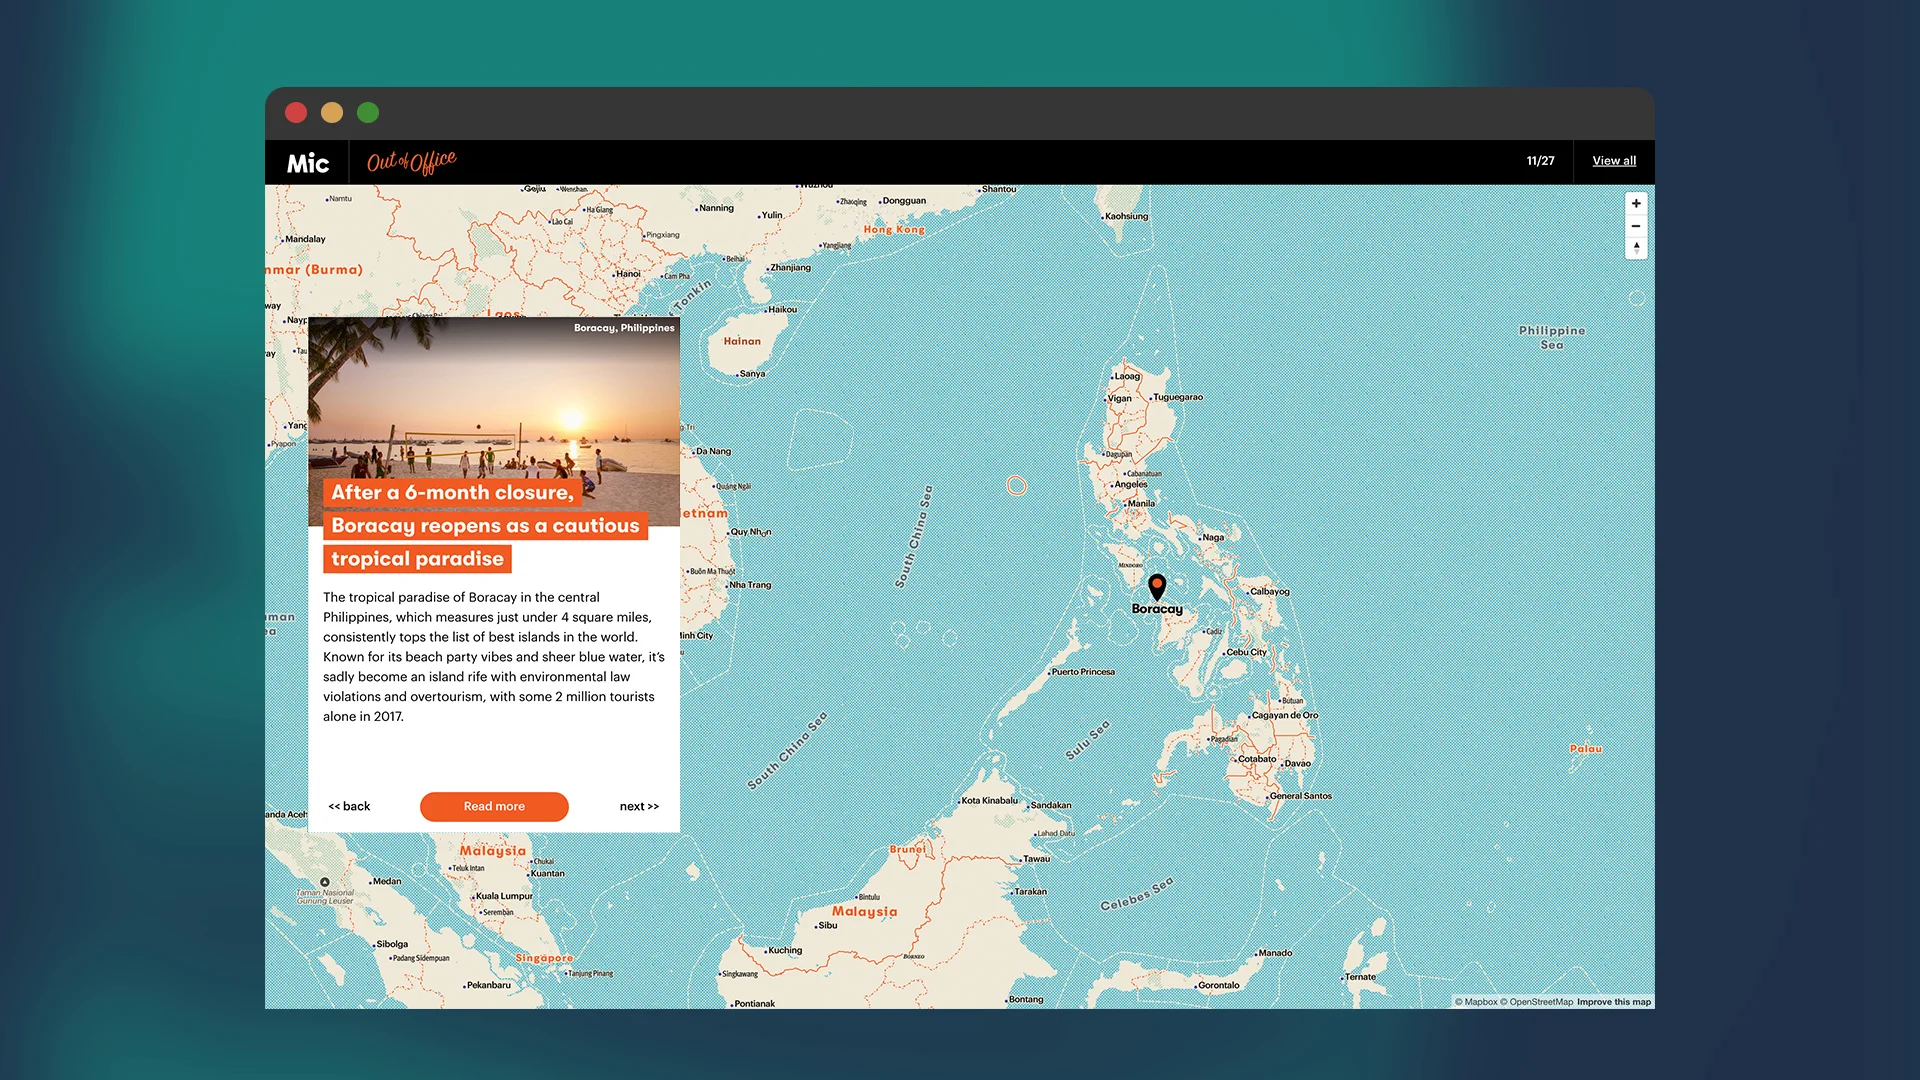Click the yellow minimize window dot
1920x1080 pixels.
coord(332,113)
